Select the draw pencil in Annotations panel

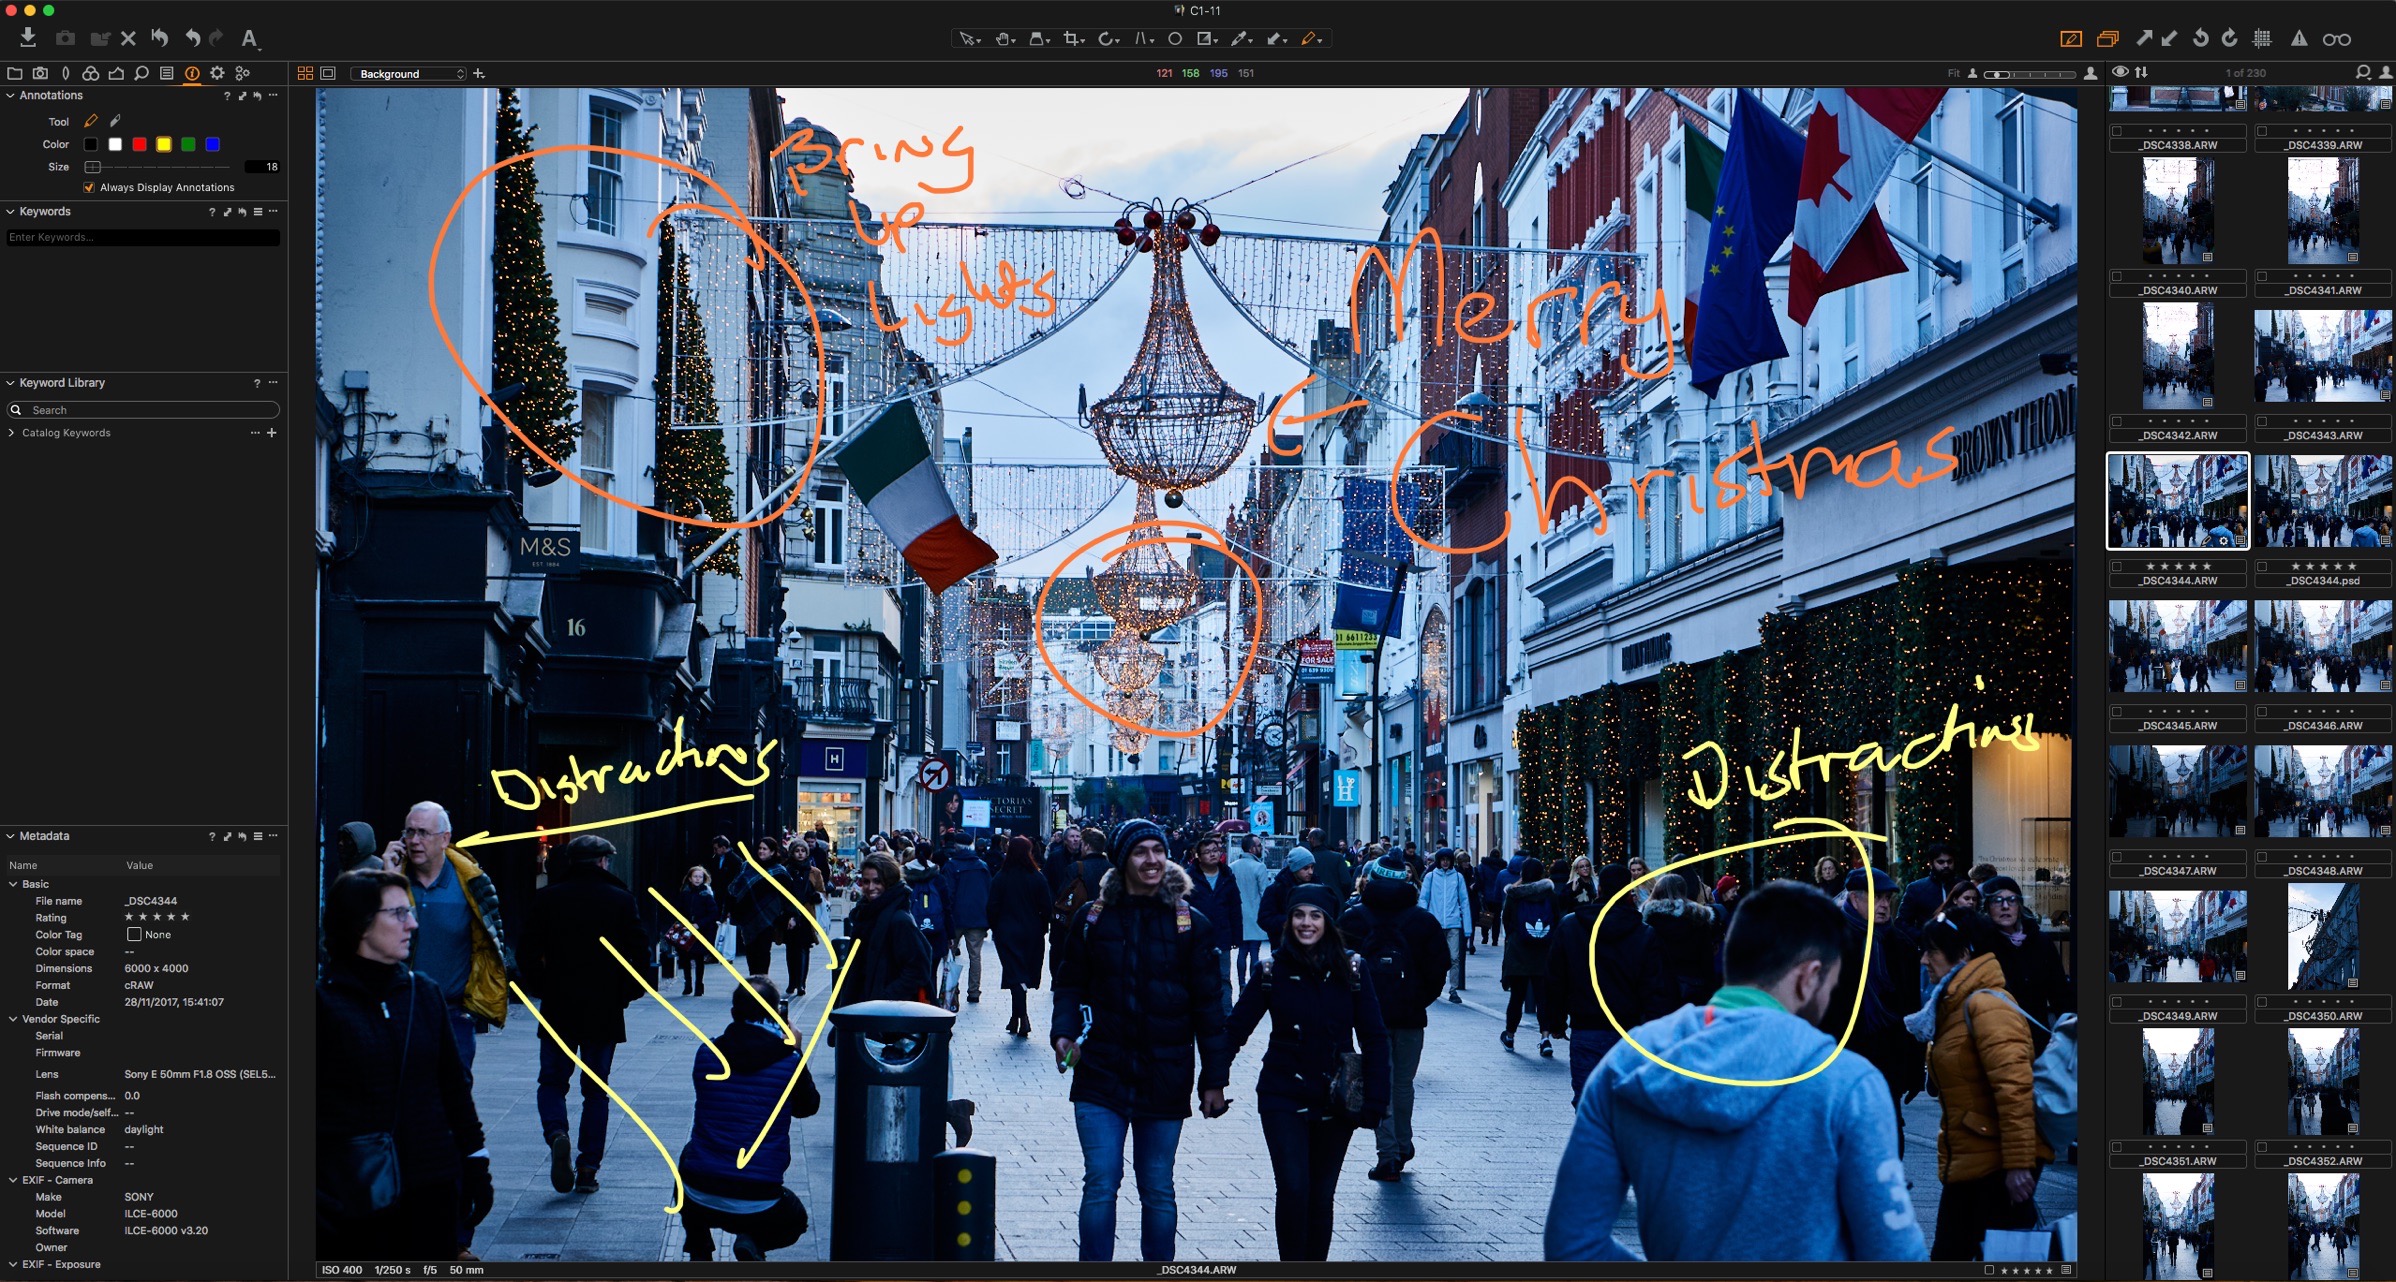(x=91, y=121)
